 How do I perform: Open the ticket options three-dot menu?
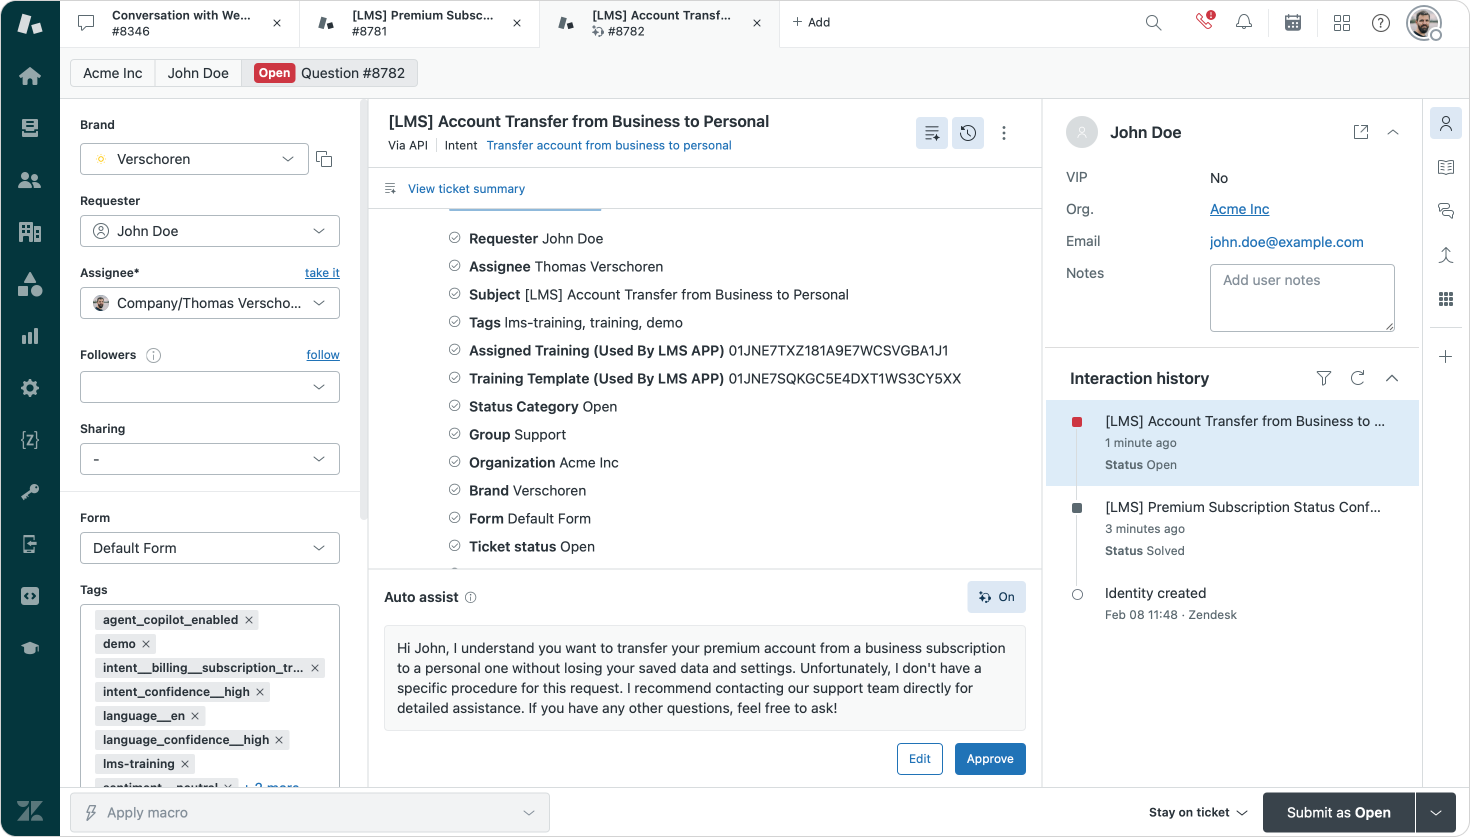point(1004,133)
